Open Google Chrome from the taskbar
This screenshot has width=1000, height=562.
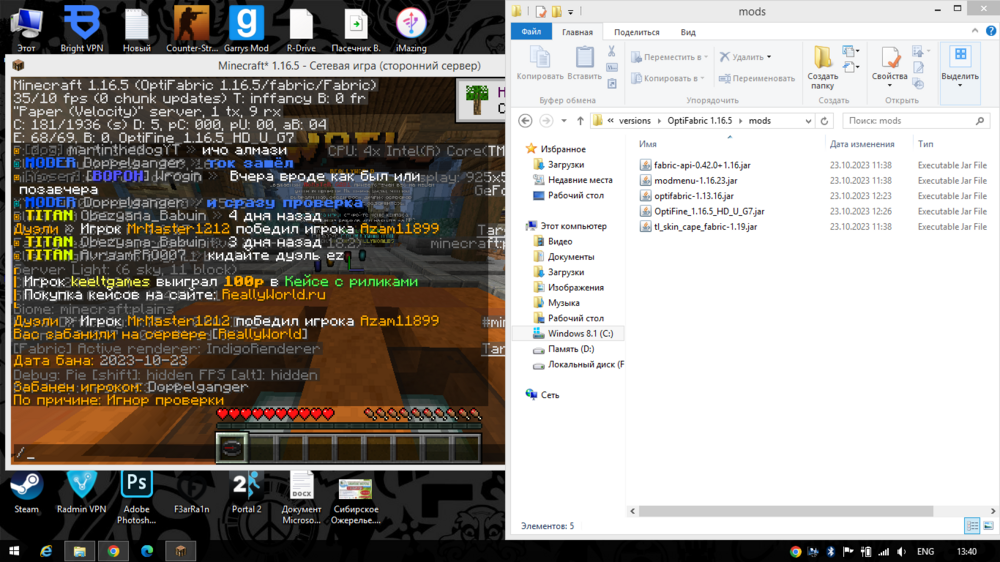tap(114, 551)
